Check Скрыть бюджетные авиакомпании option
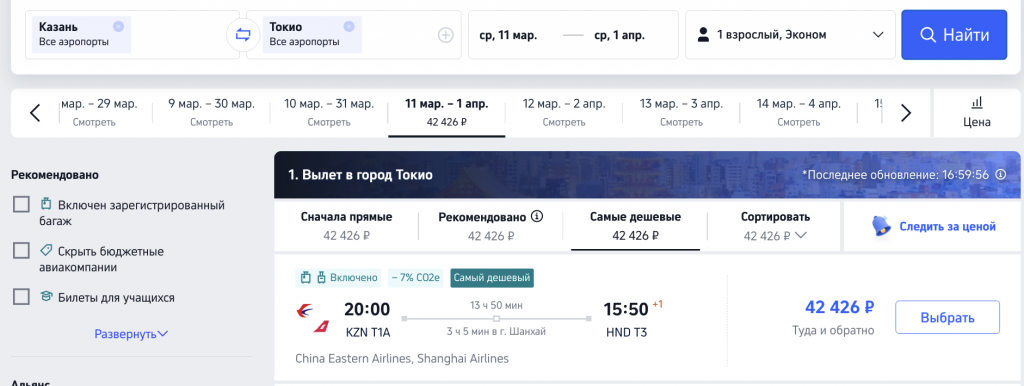 click(22, 251)
